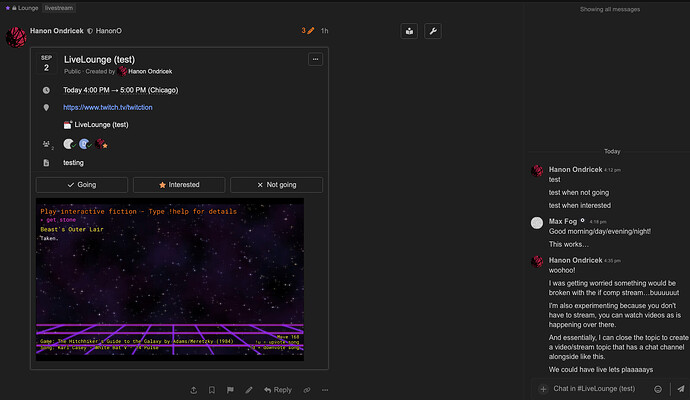This screenshot has height=400, width=690.
Task: Click the 4:12 pm chat timestamp
Action: tap(612, 170)
